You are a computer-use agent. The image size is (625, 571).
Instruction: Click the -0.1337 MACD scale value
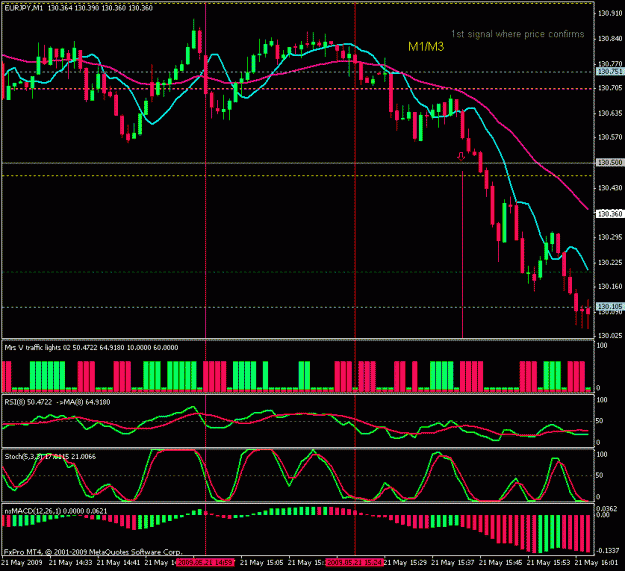(607, 551)
